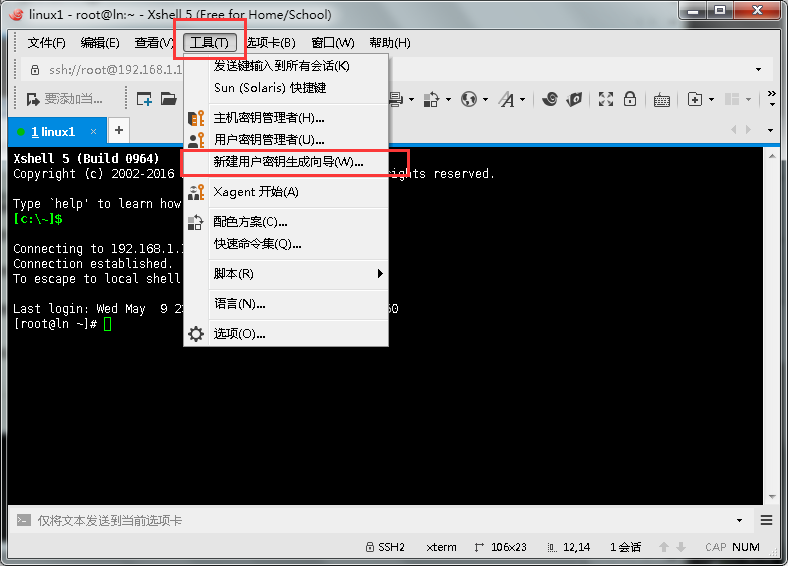Open 用户密钥管理者(U)...
The width and height of the screenshot is (788, 566).
pyautogui.click(x=286, y=139)
